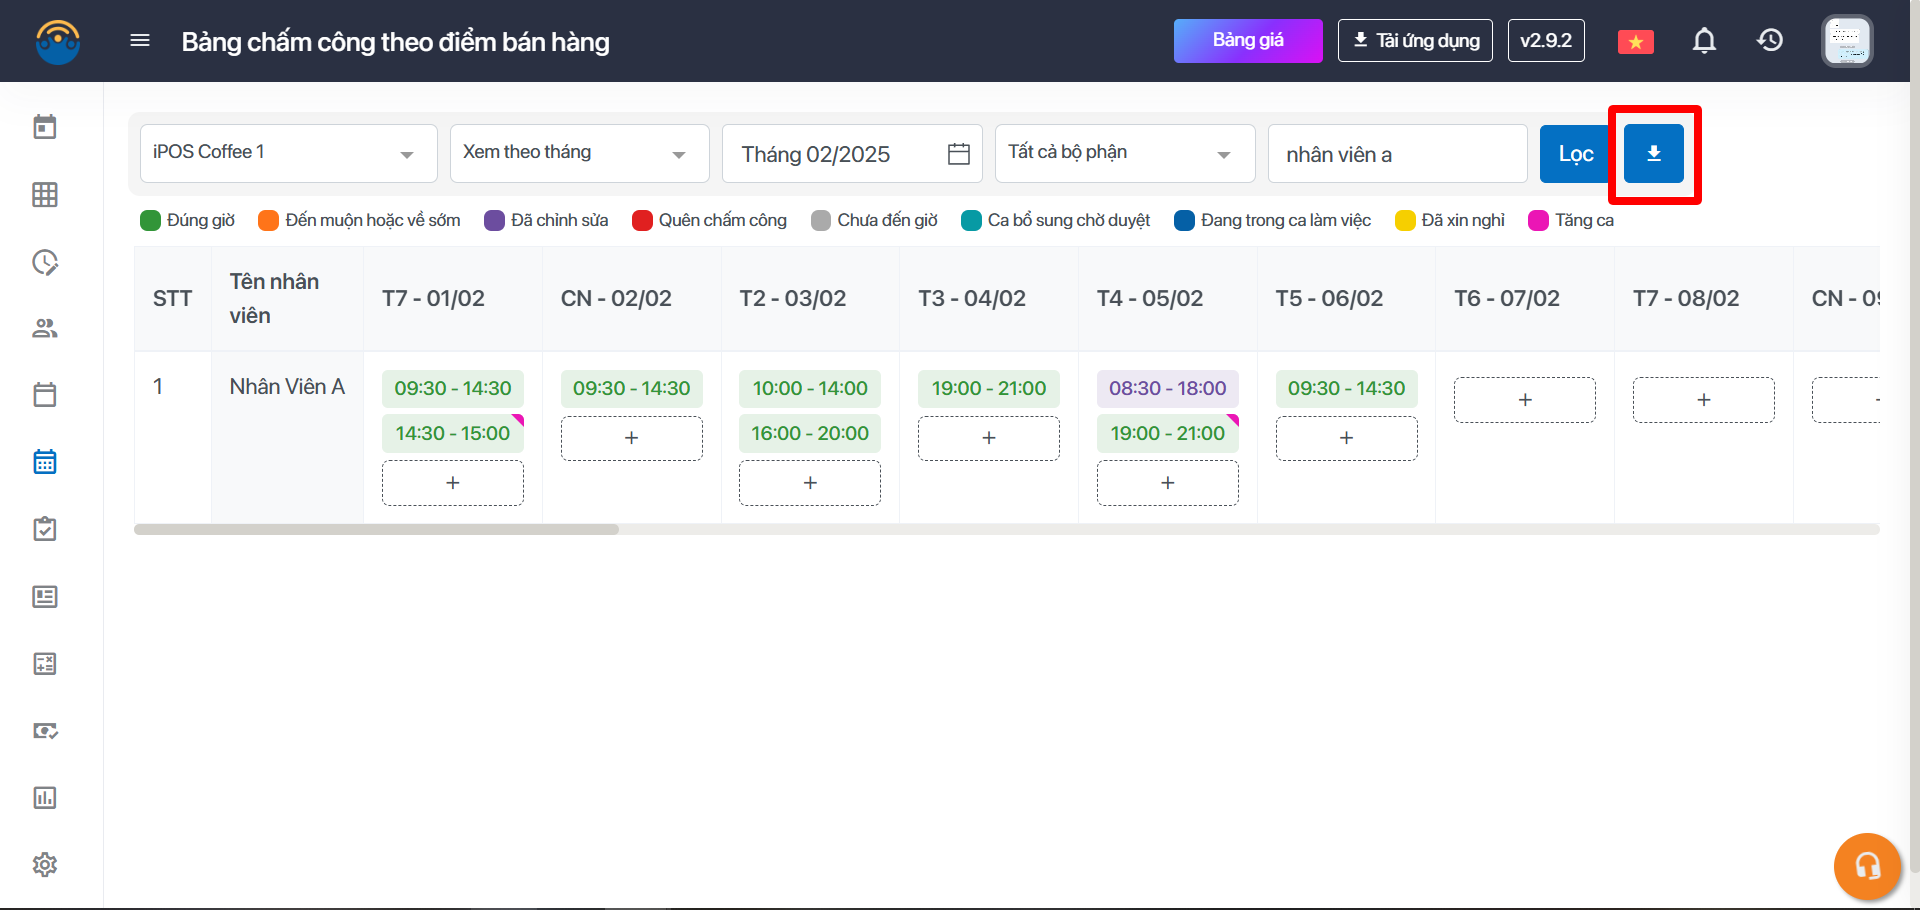Click the blue download export icon
This screenshot has height=910, width=1920.
1653,154
